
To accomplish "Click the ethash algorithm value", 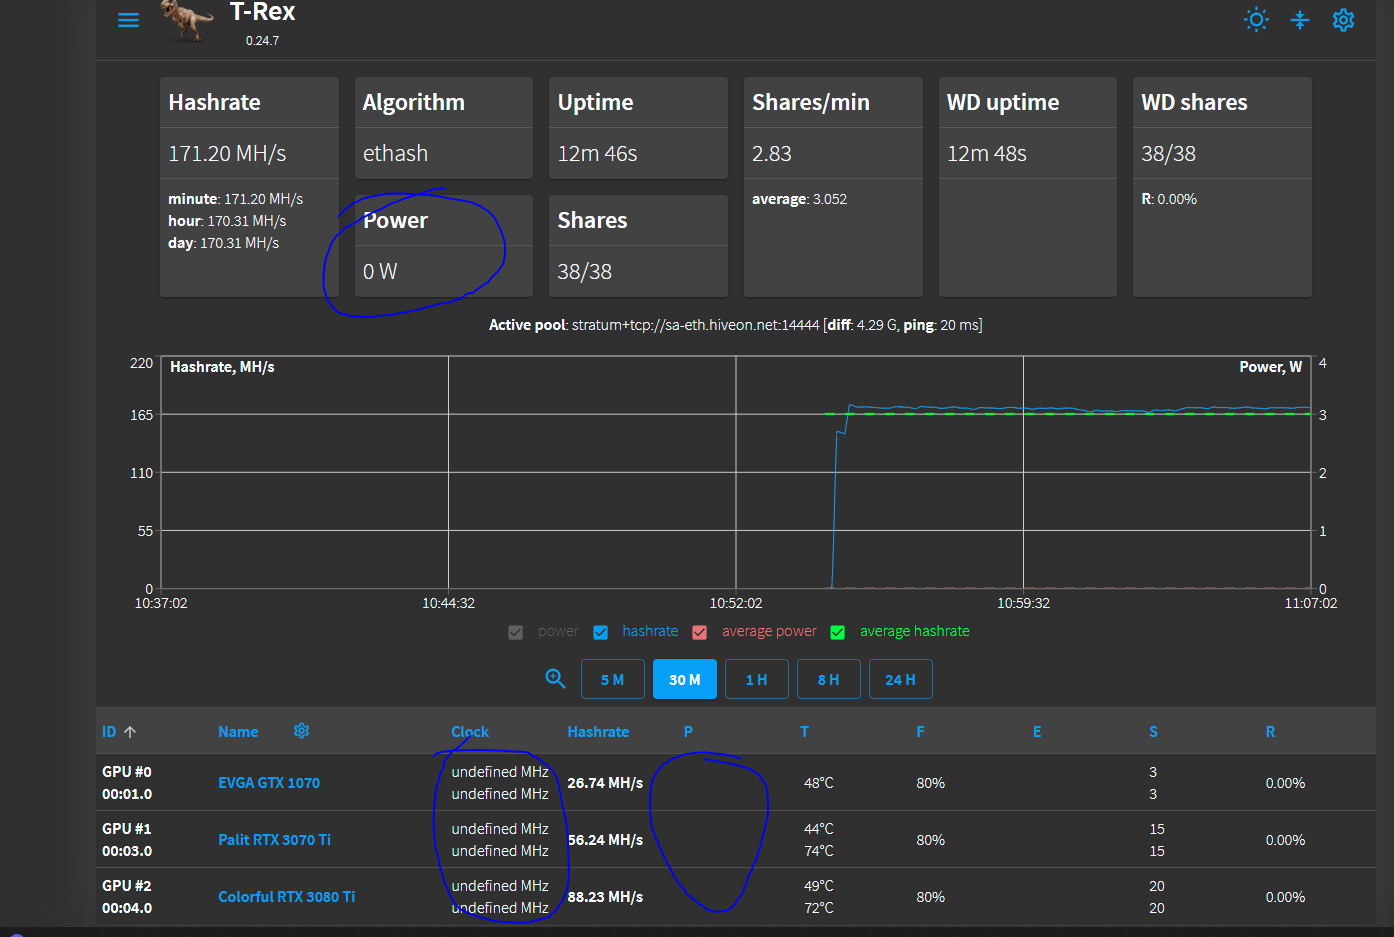I will coord(395,153).
